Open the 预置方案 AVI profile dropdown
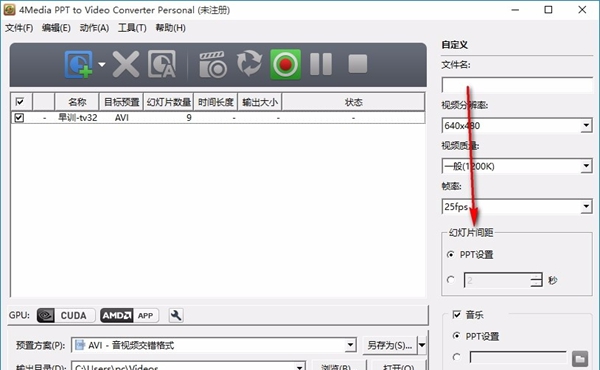The width and height of the screenshot is (600, 370). click(x=350, y=345)
